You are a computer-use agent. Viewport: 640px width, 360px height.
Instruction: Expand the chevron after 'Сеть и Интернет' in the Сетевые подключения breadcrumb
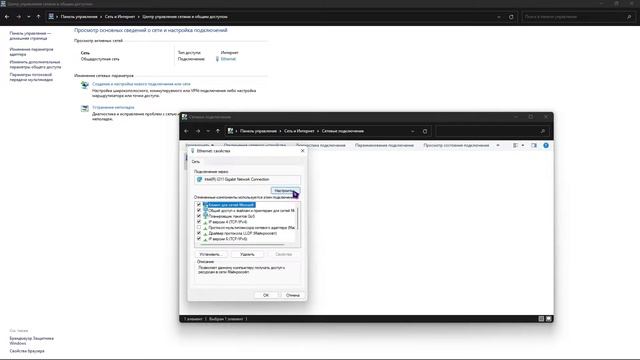(318, 131)
